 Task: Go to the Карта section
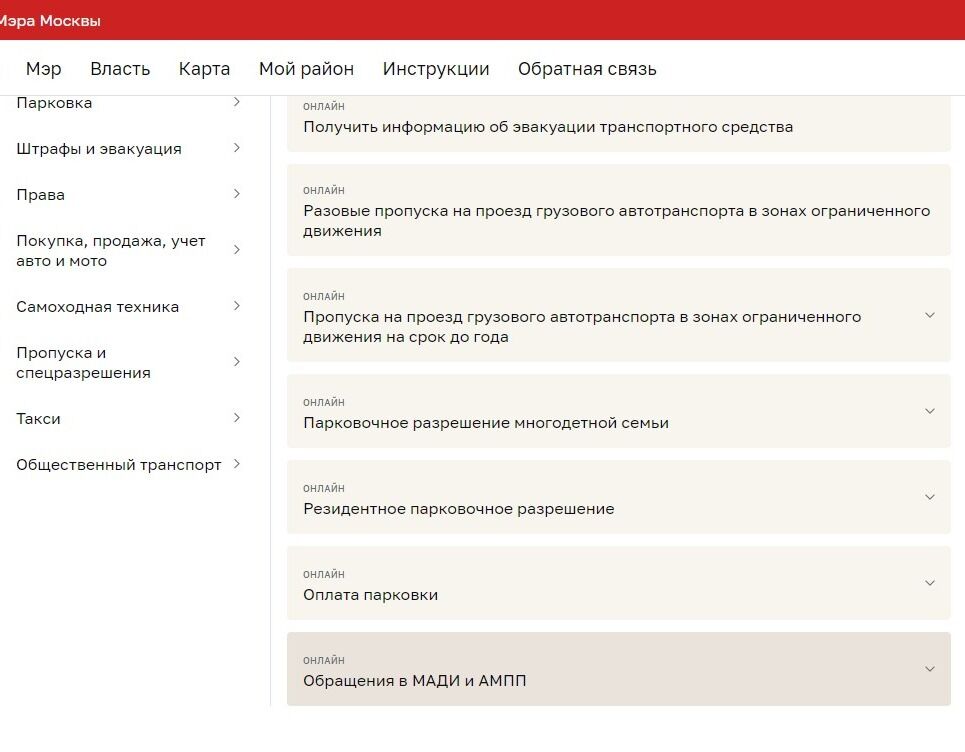204,69
